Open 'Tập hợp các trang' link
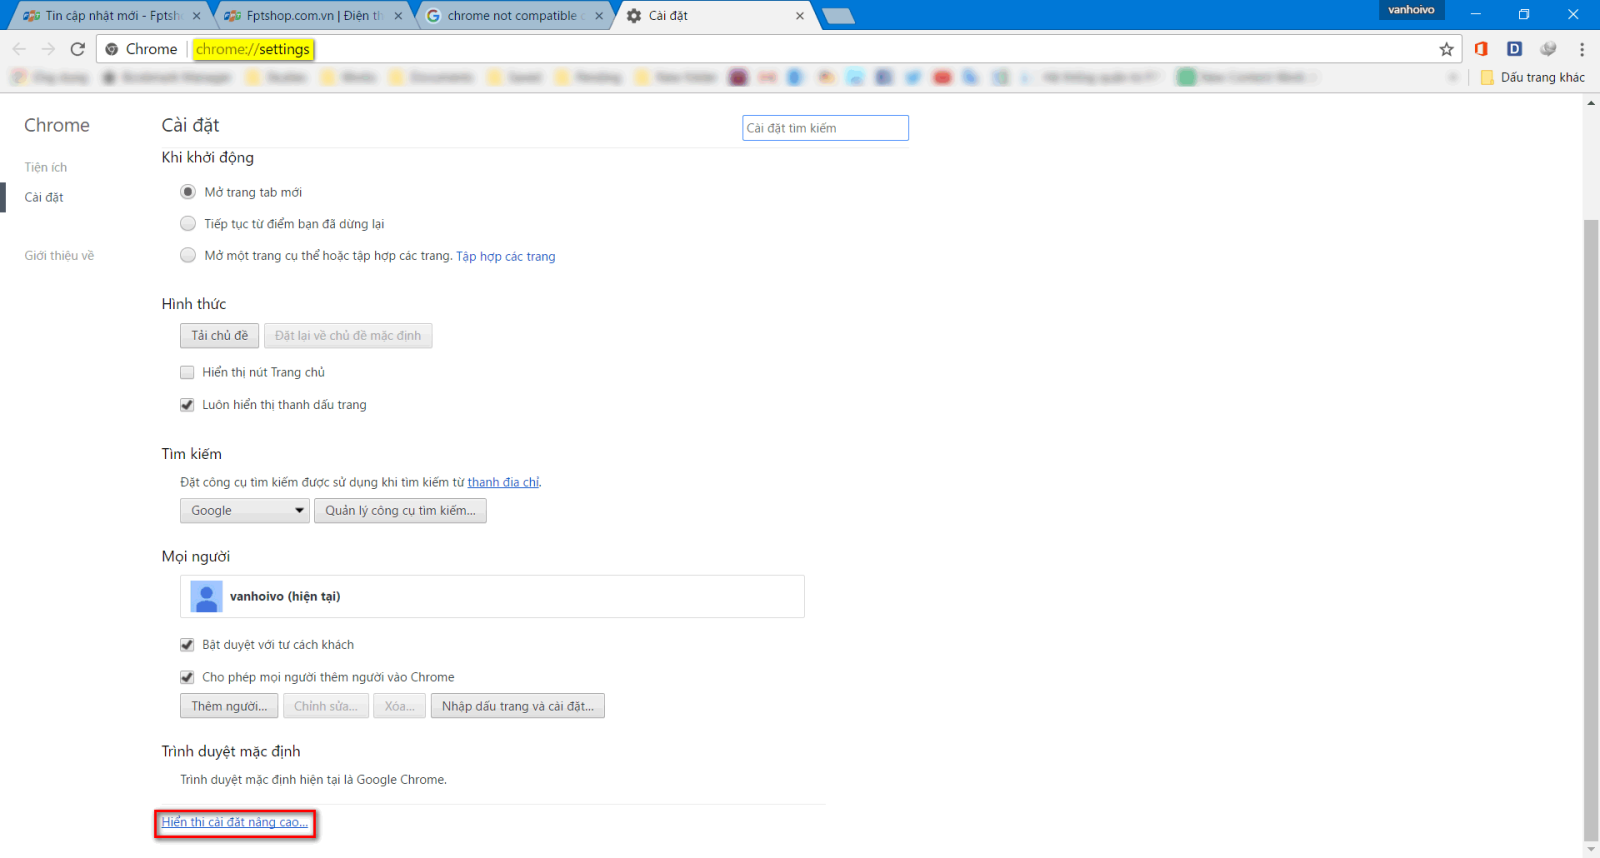Viewport: 1600px width, 858px height. [x=506, y=257]
